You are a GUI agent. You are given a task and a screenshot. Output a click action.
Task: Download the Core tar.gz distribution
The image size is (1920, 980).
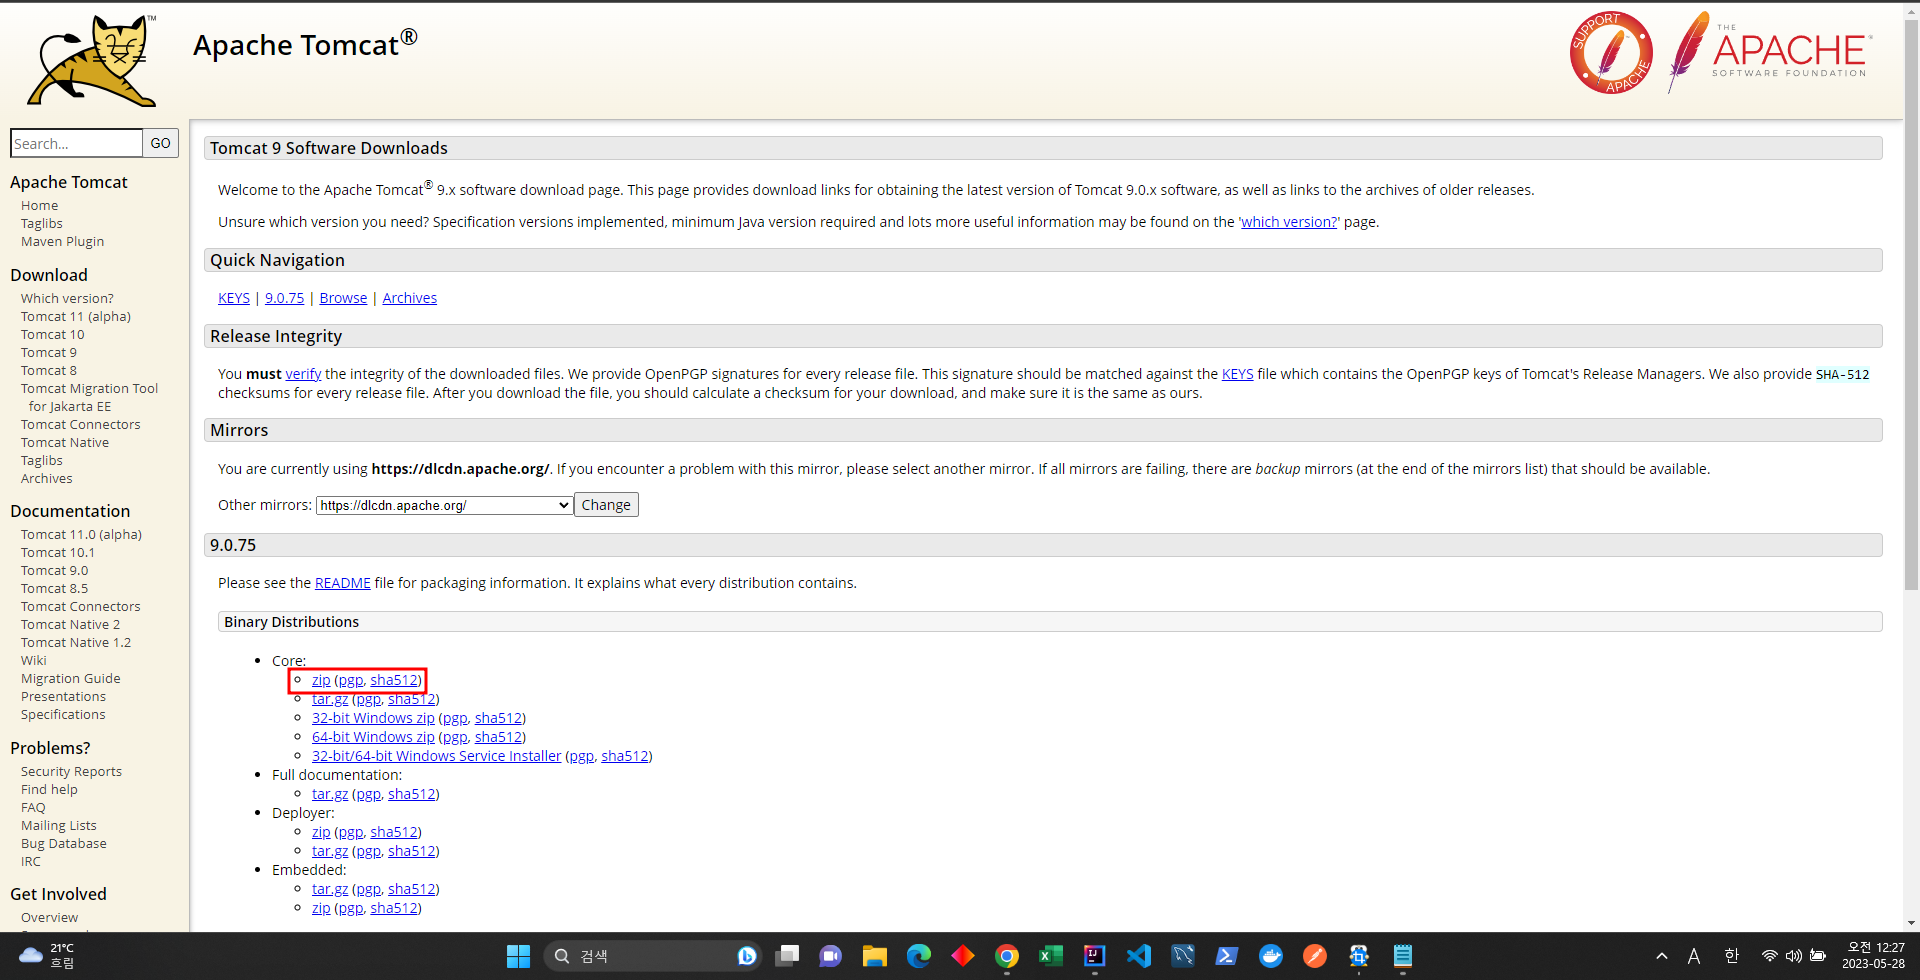click(x=330, y=699)
